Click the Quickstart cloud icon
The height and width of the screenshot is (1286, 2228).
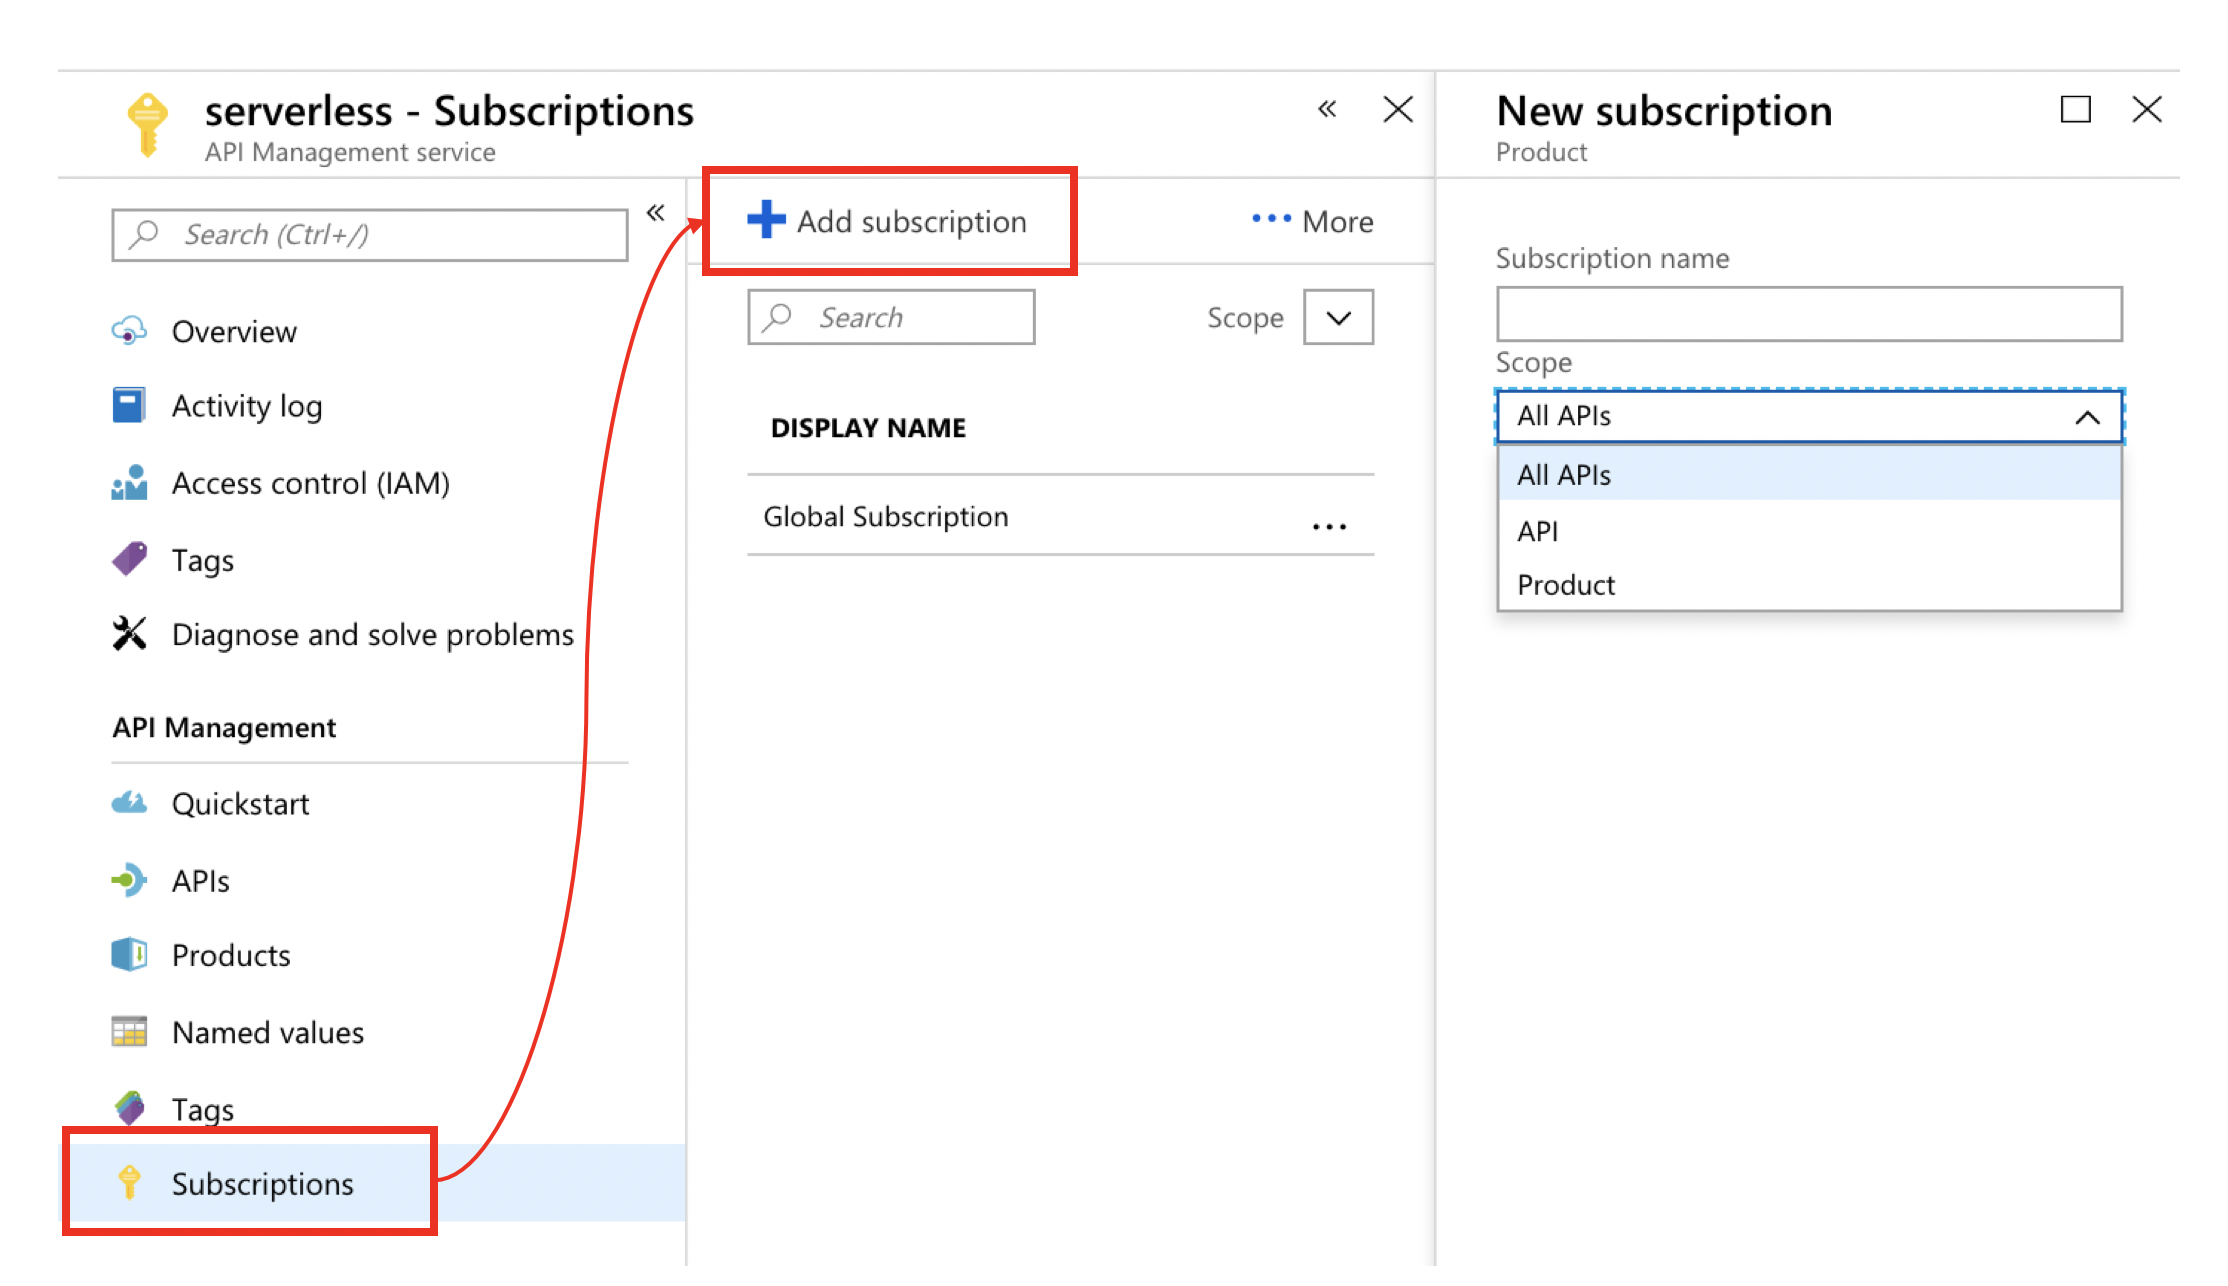coord(129,803)
